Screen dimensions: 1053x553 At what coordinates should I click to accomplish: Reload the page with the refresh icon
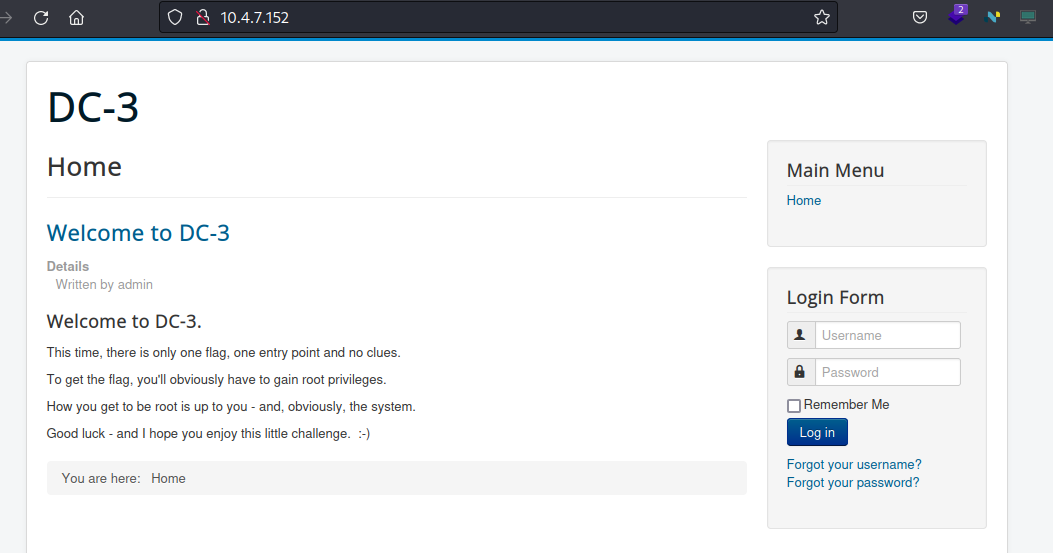(x=41, y=17)
